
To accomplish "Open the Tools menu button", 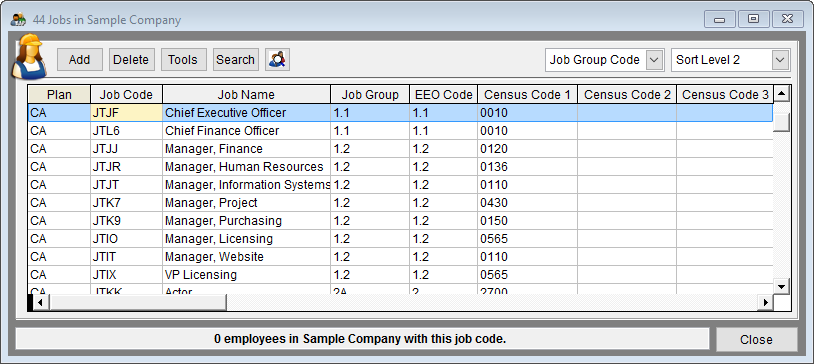I will click(183, 60).
